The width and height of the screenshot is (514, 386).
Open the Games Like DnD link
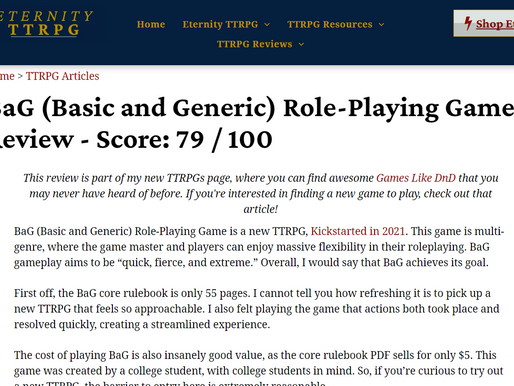[416, 178]
